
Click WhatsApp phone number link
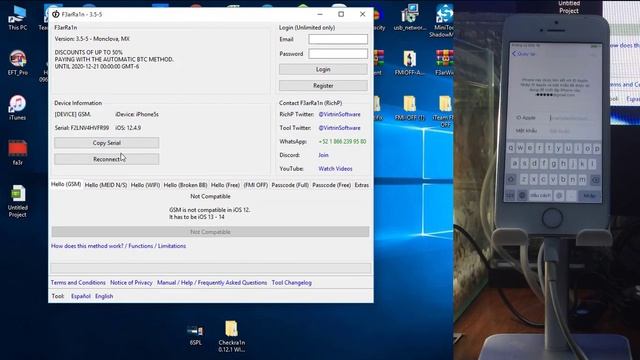342,142
